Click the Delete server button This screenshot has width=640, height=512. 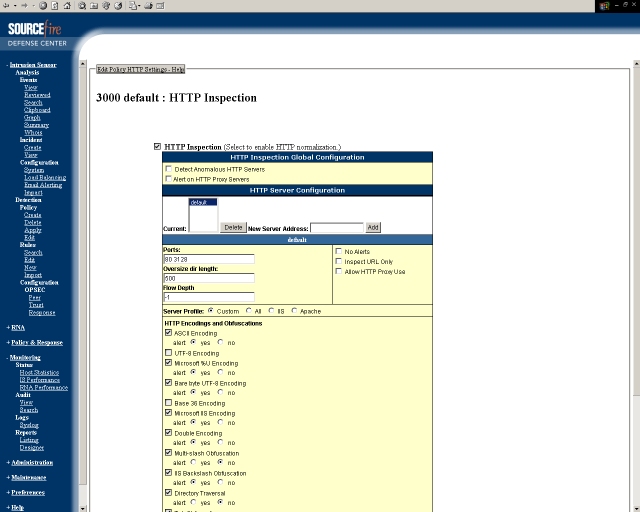(233, 227)
